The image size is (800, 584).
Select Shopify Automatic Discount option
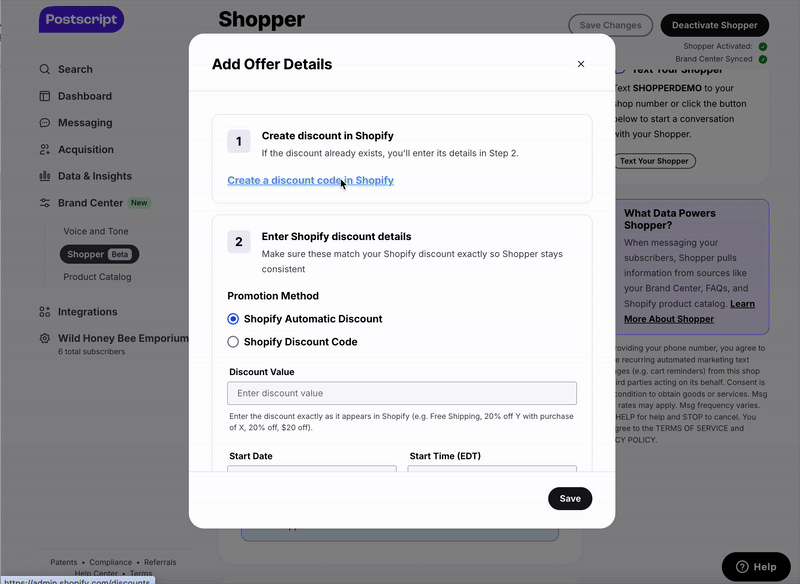pos(232,319)
